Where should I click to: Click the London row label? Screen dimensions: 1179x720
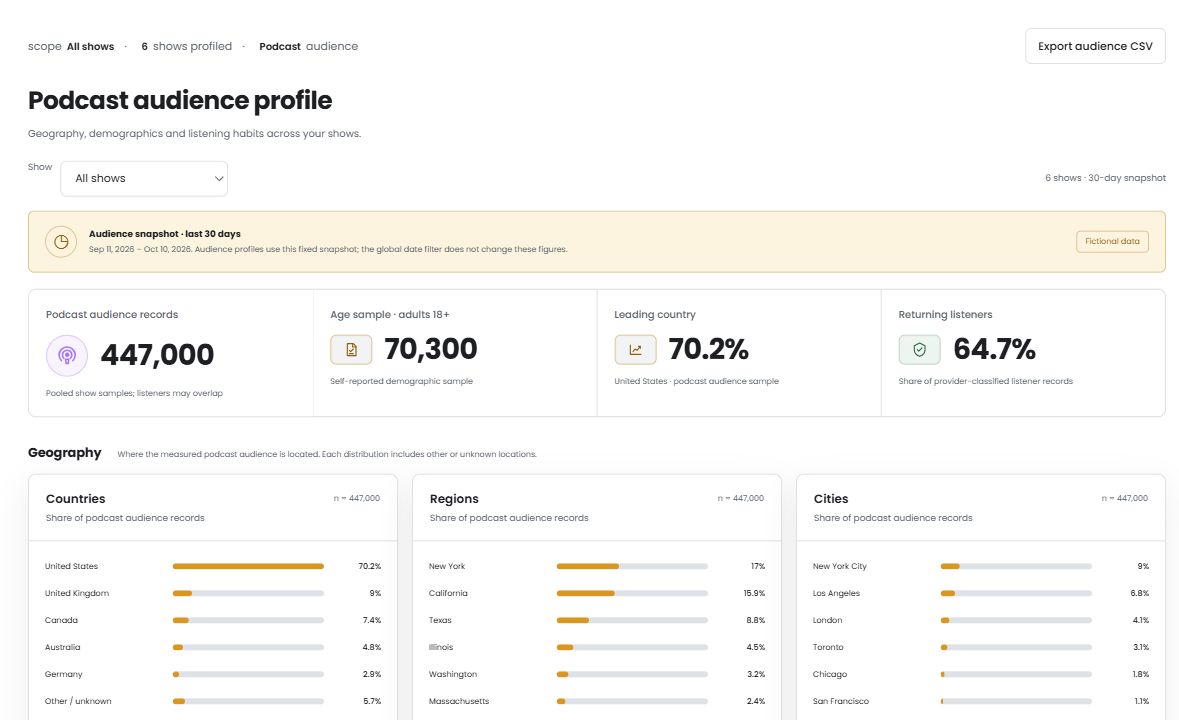pyautogui.click(x=827, y=620)
